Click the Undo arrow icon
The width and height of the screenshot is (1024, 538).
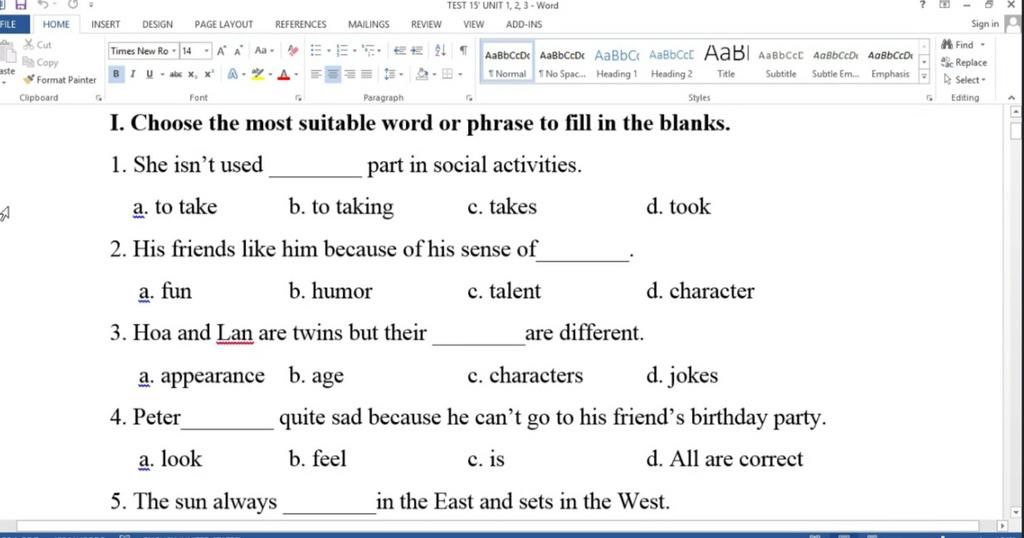click(43, 5)
